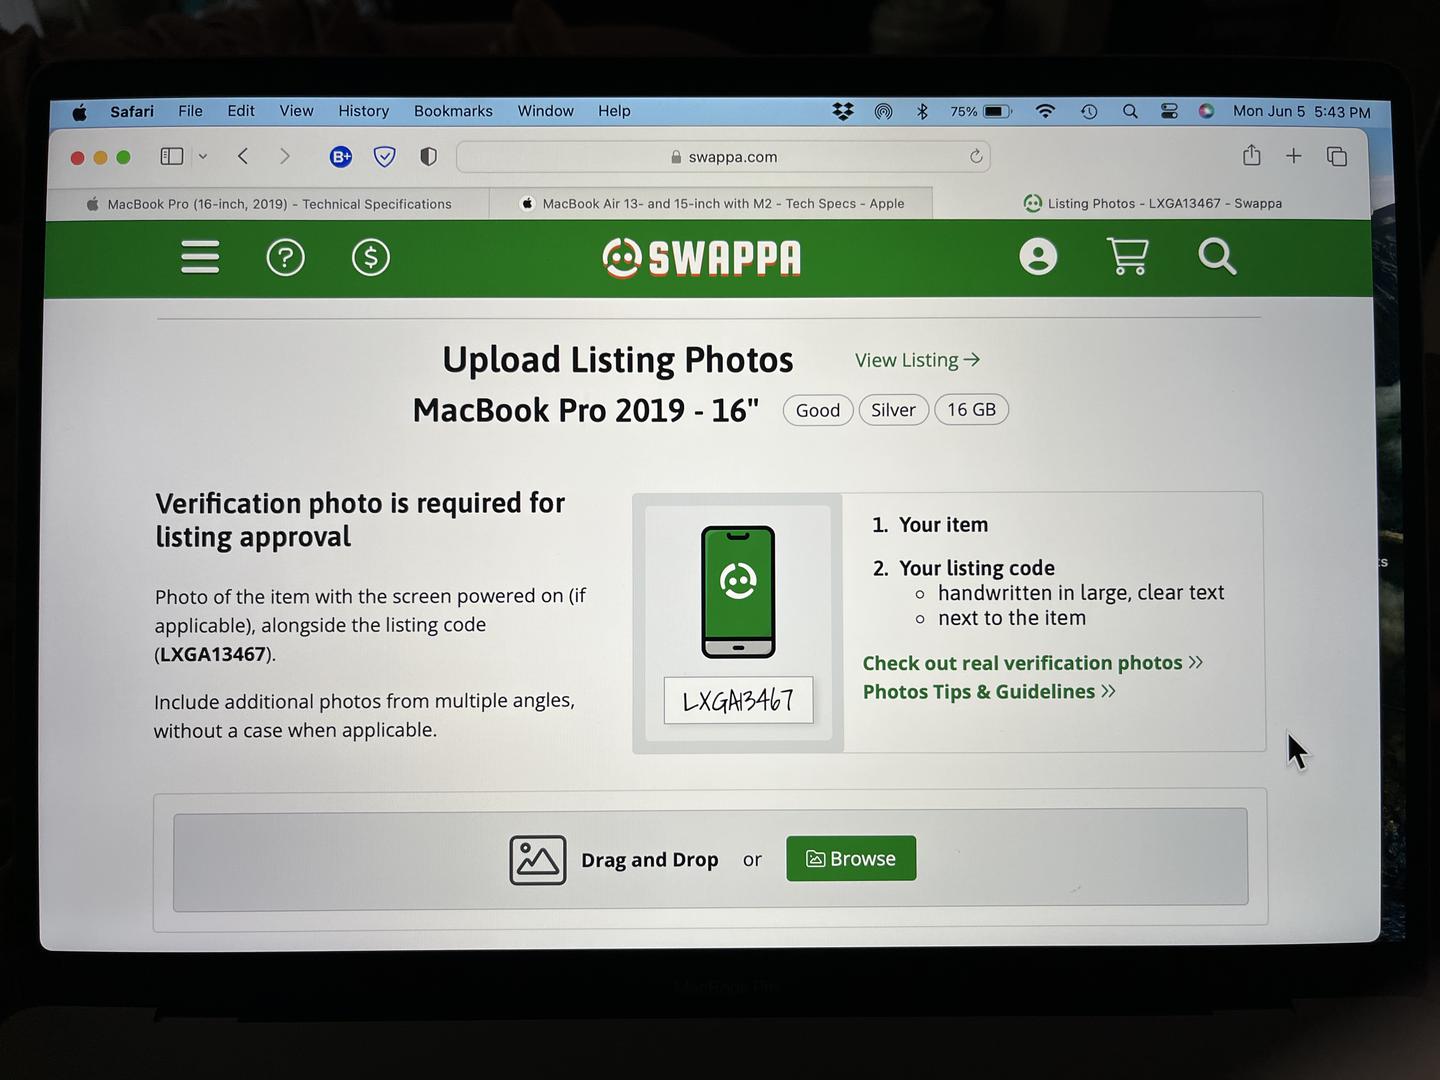Image resolution: width=1440 pixels, height=1080 pixels.
Task: Click the dollar sign sell icon
Action: click(371, 258)
